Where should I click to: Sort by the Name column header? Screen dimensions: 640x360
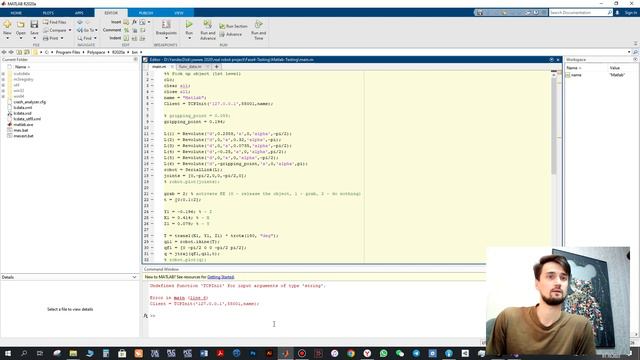point(22,67)
